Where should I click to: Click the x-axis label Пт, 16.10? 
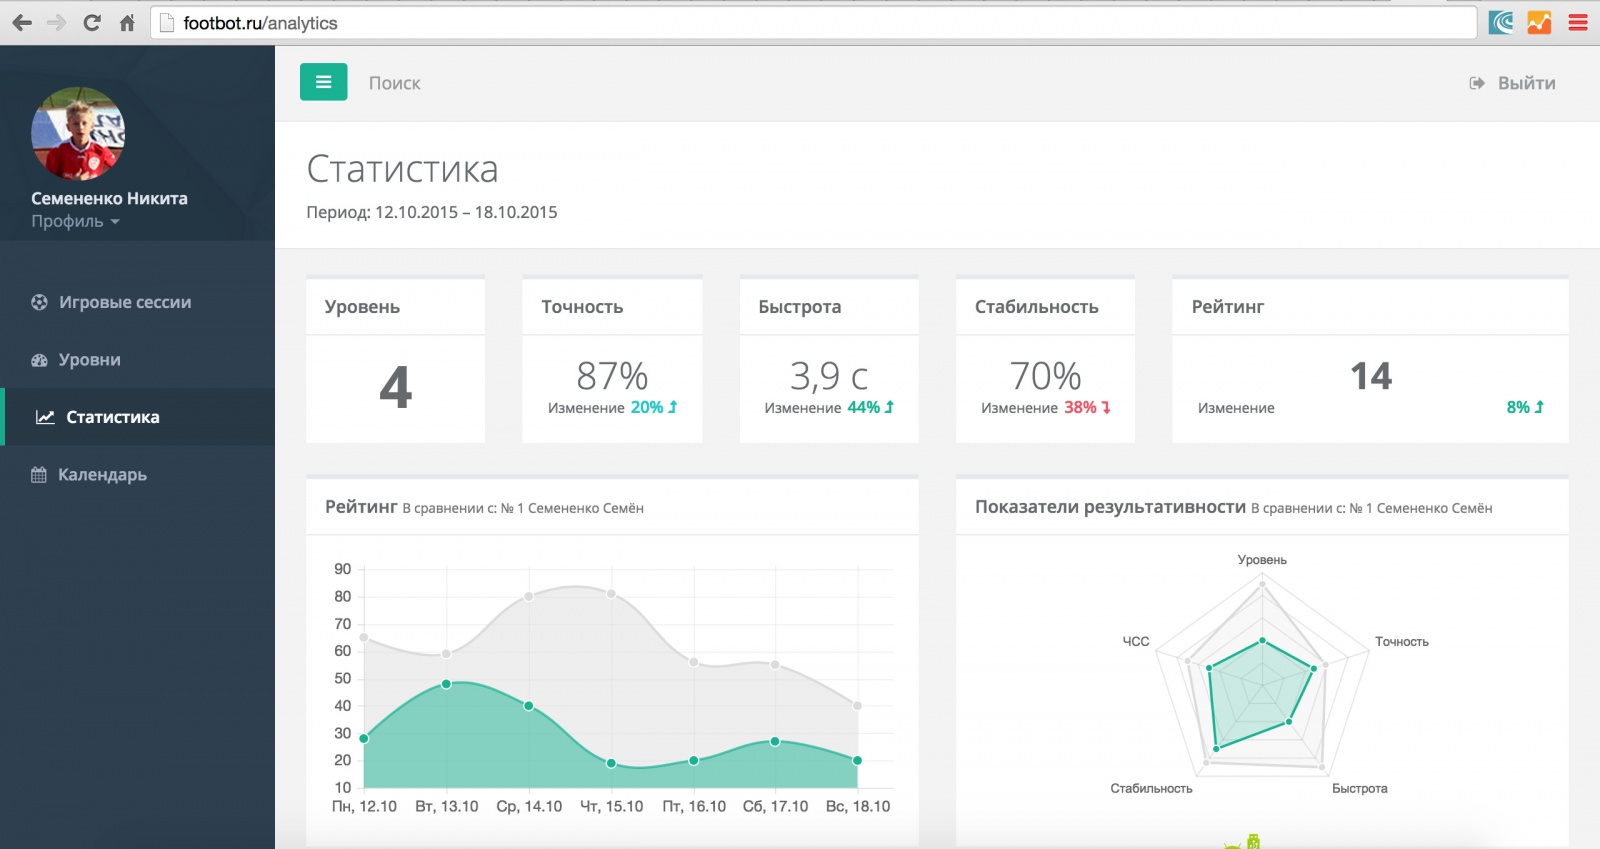pyautogui.click(x=694, y=806)
